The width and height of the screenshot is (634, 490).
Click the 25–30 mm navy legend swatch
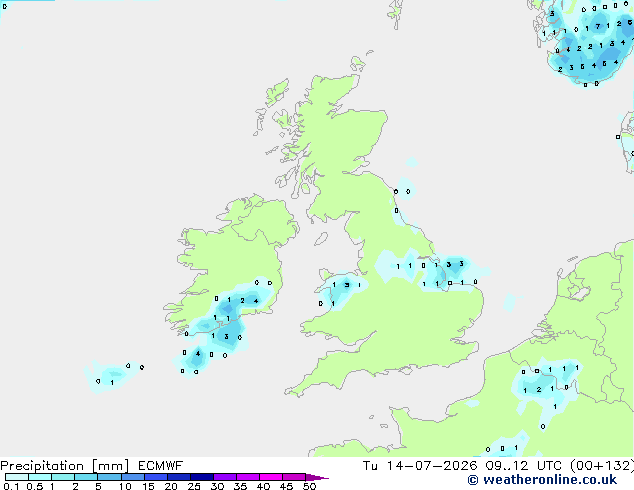(202, 477)
